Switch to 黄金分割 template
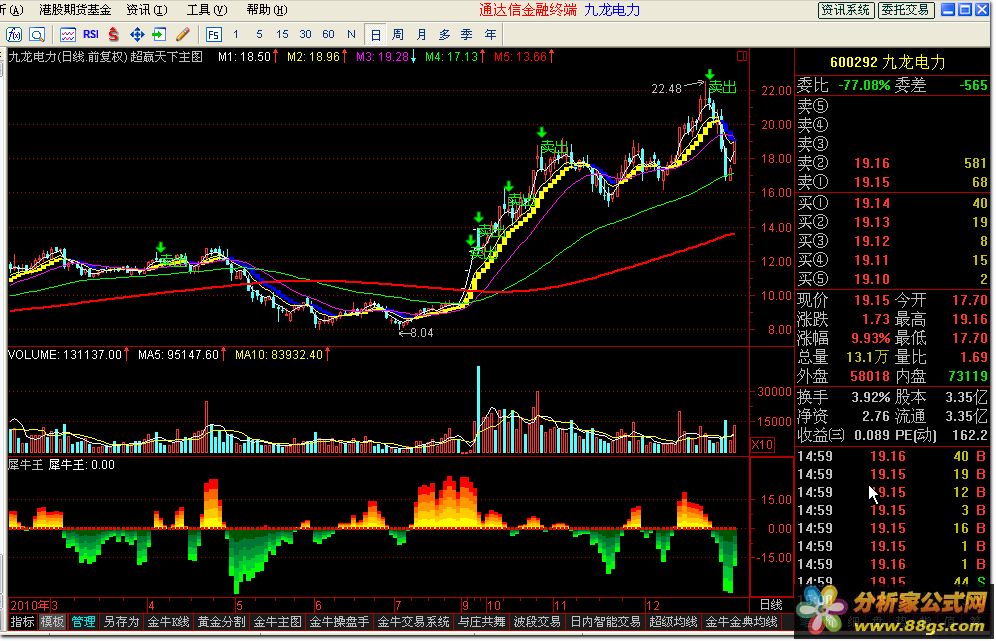996x641 pixels. (x=221, y=622)
